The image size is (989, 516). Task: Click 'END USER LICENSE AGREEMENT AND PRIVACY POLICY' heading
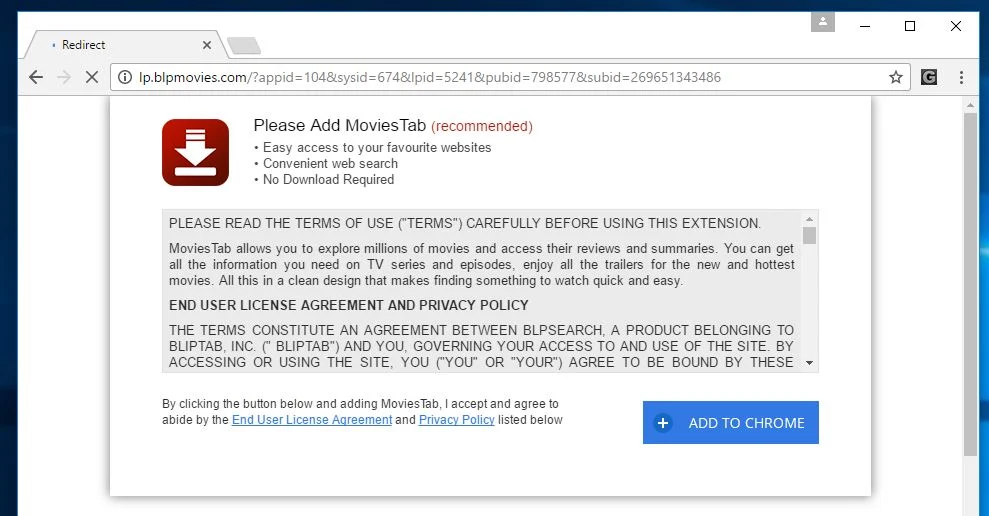pos(349,305)
